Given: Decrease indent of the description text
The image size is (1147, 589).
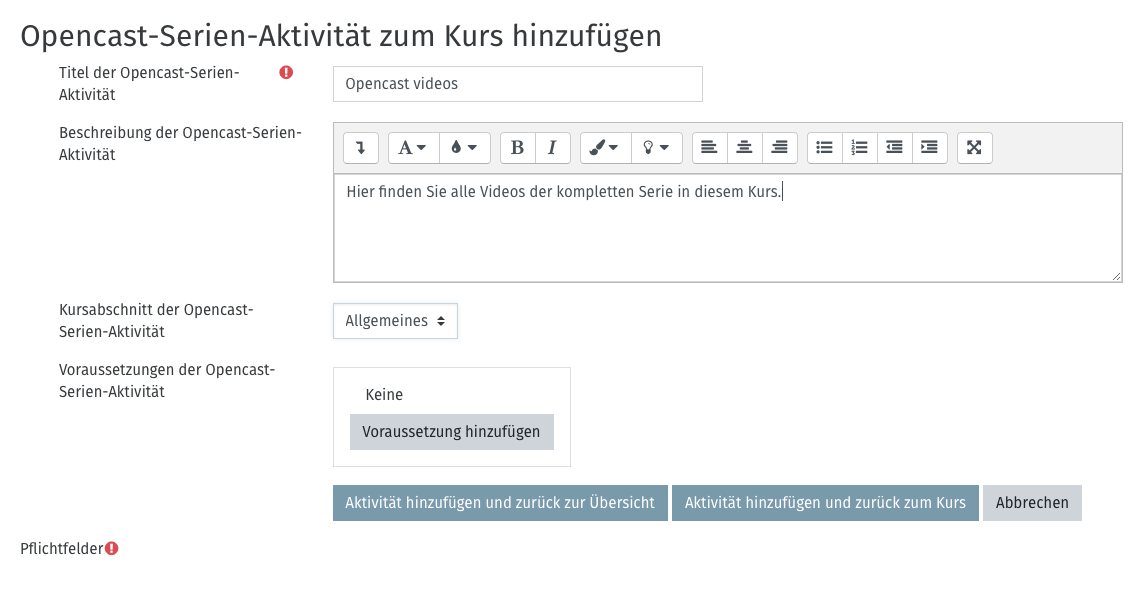Looking at the screenshot, I should pyautogui.click(x=894, y=148).
